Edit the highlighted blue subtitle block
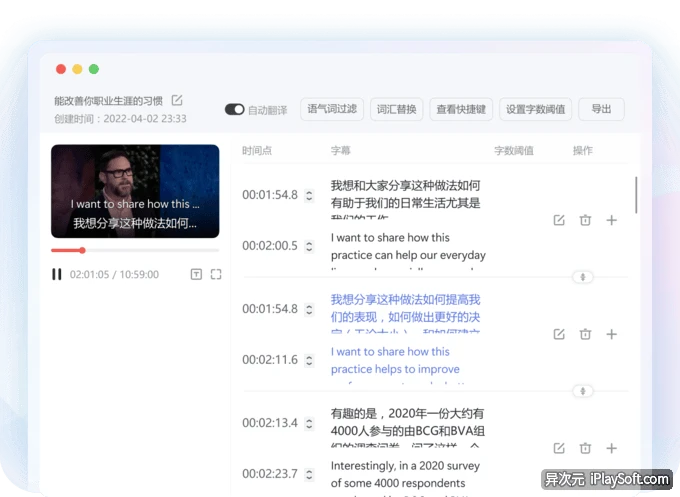The width and height of the screenshot is (680, 497). [559, 334]
